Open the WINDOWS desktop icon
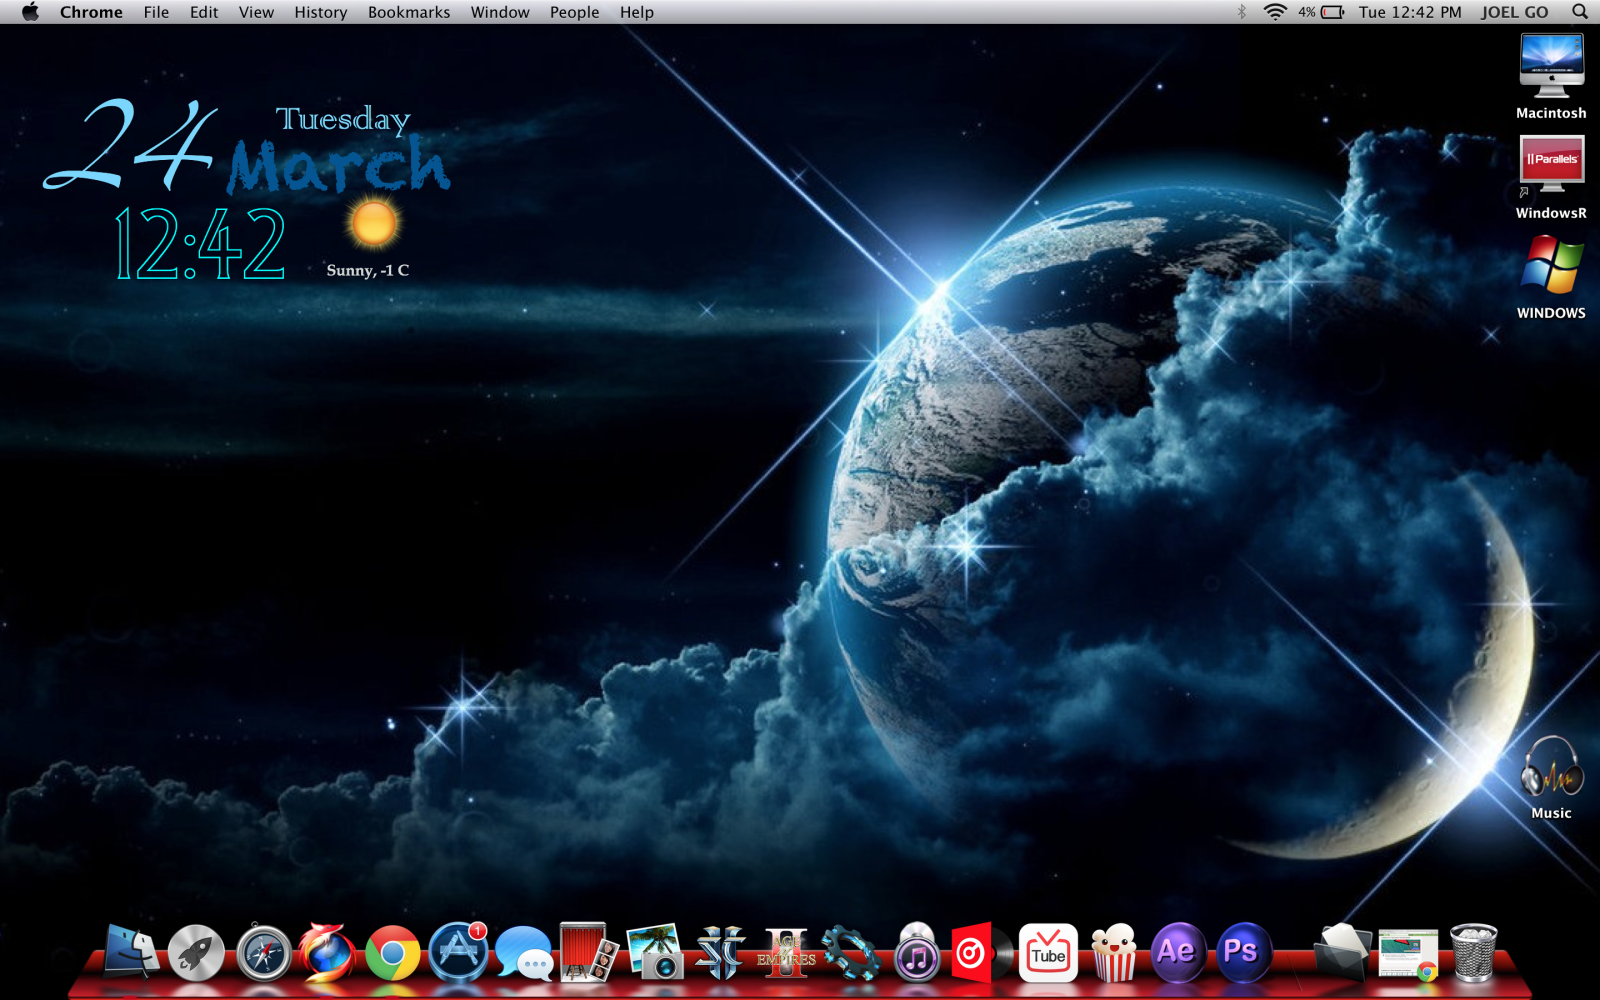The image size is (1600, 1000). coord(1551,277)
